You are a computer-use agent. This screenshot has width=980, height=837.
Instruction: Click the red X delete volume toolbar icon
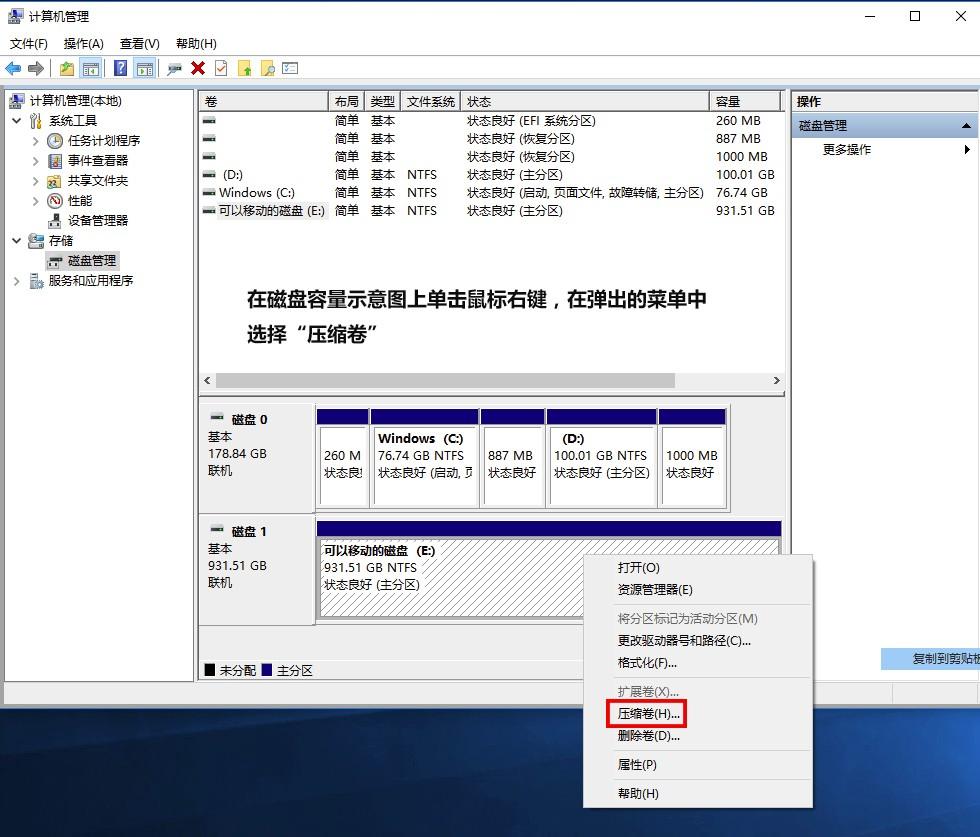point(197,68)
